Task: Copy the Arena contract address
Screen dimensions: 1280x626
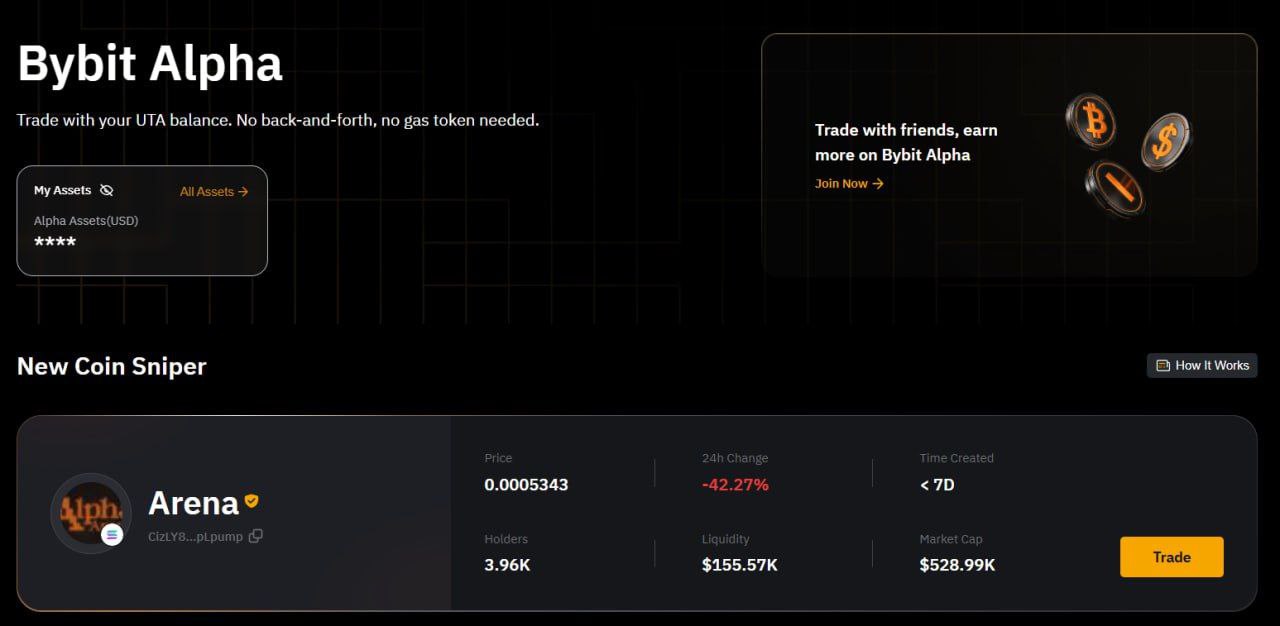Action: click(x=256, y=536)
